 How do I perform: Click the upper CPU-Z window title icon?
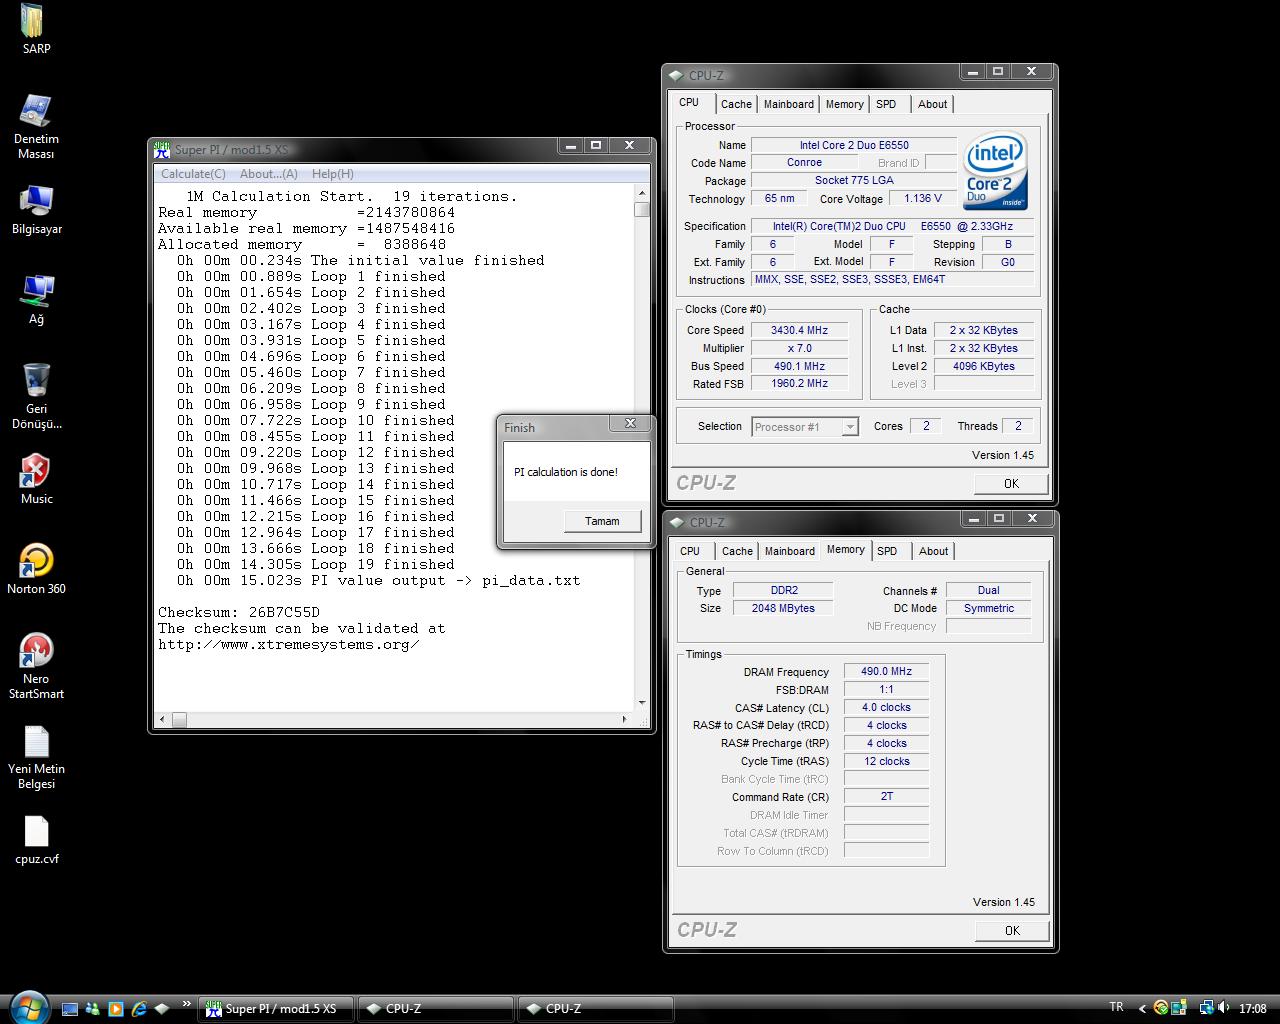click(676, 76)
